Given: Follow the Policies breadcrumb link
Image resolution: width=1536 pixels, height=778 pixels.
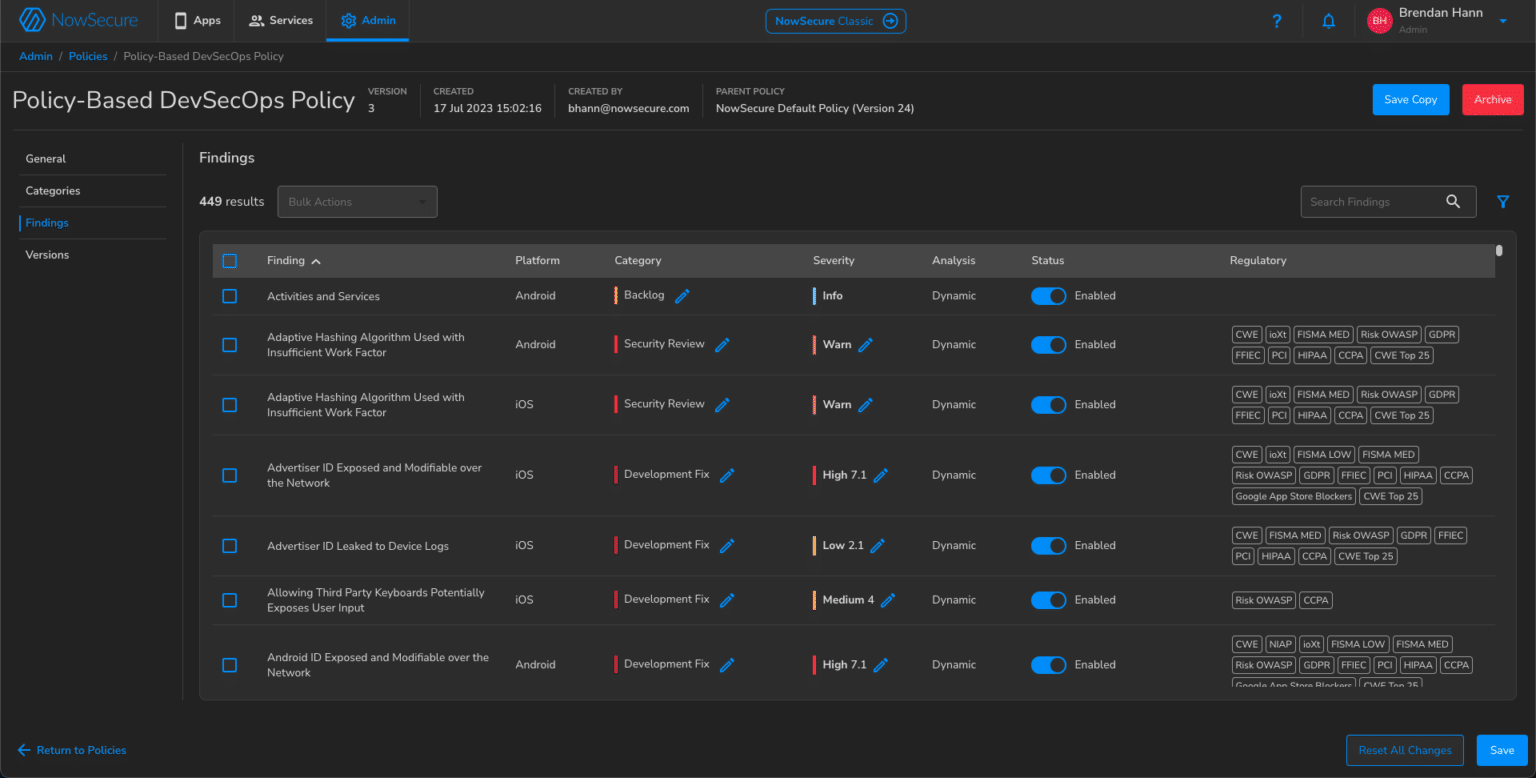Looking at the screenshot, I should pos(88,57).
